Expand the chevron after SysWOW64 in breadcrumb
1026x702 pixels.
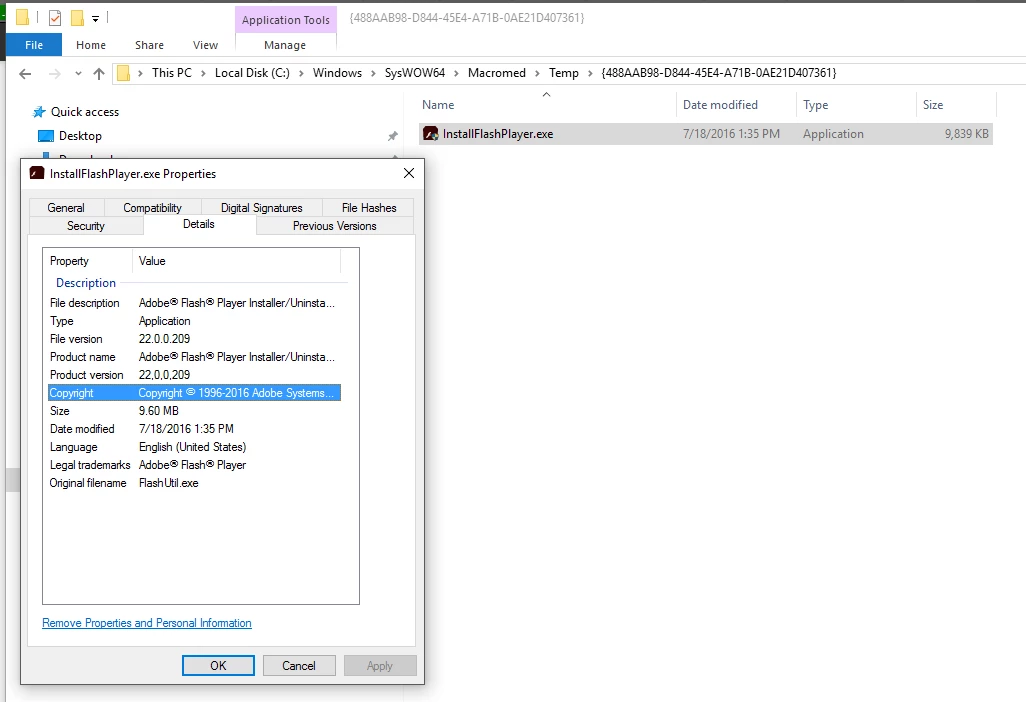point(457,73)
